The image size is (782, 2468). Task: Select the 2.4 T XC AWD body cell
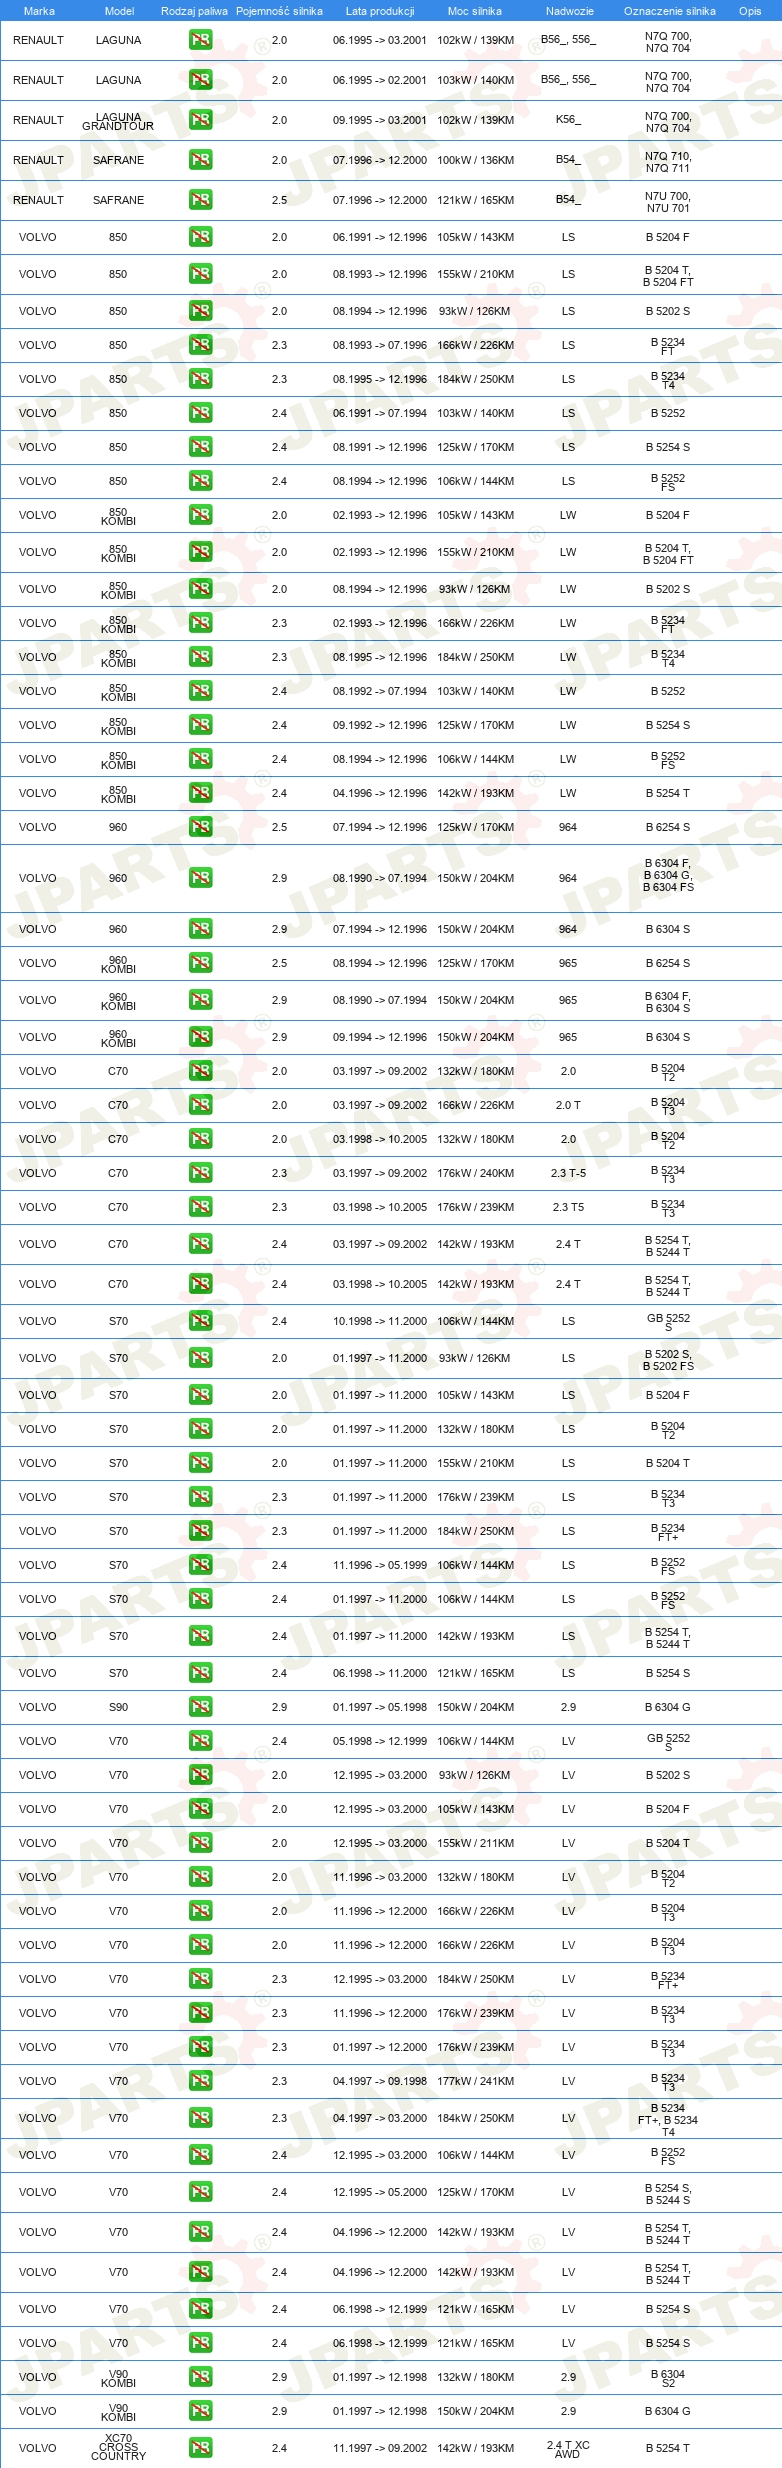(x=568, y=2449)
